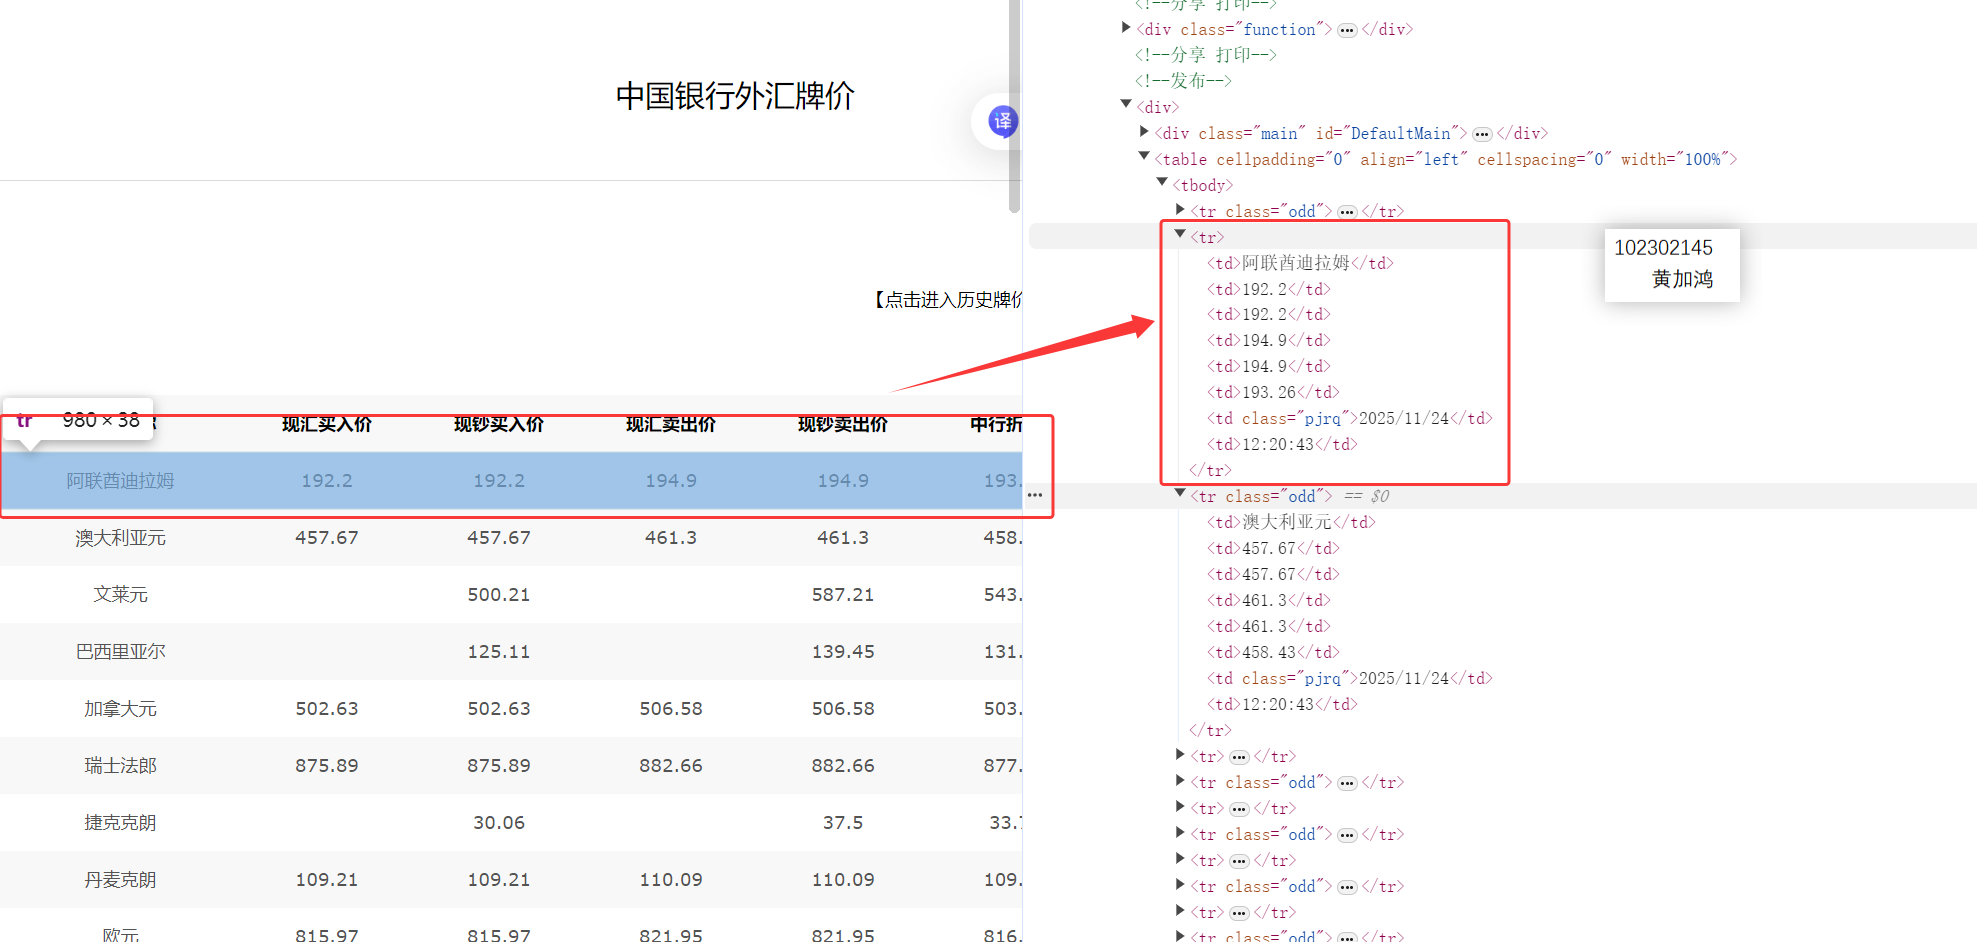Click the 现钞卖出价 column header
The height and width of the screenshot is (942, 1977).
pos(843,424)
